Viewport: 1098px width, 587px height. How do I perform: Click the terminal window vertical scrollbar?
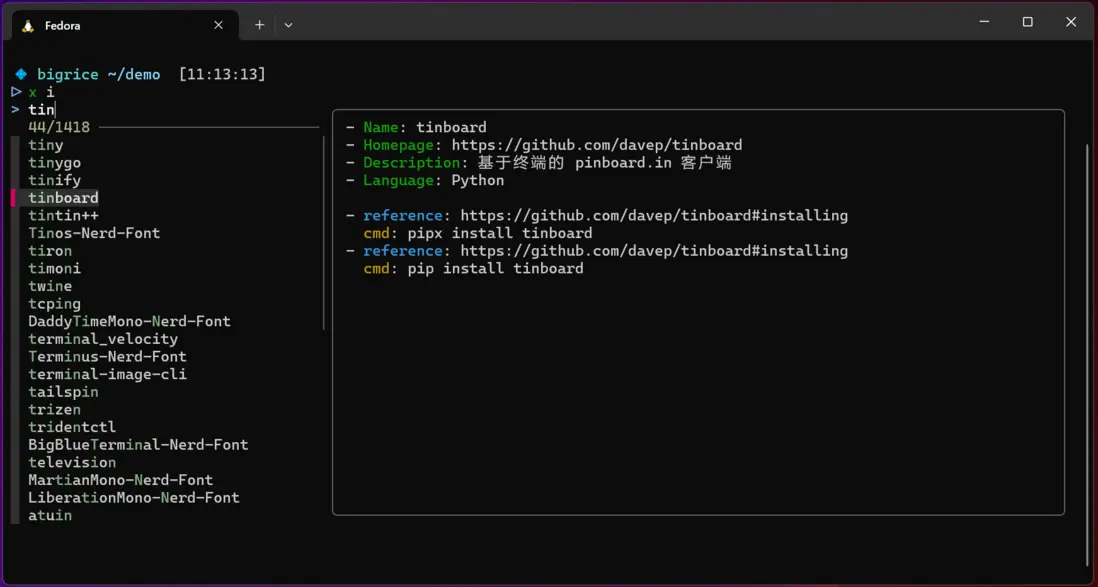[x=1088, y=350]
